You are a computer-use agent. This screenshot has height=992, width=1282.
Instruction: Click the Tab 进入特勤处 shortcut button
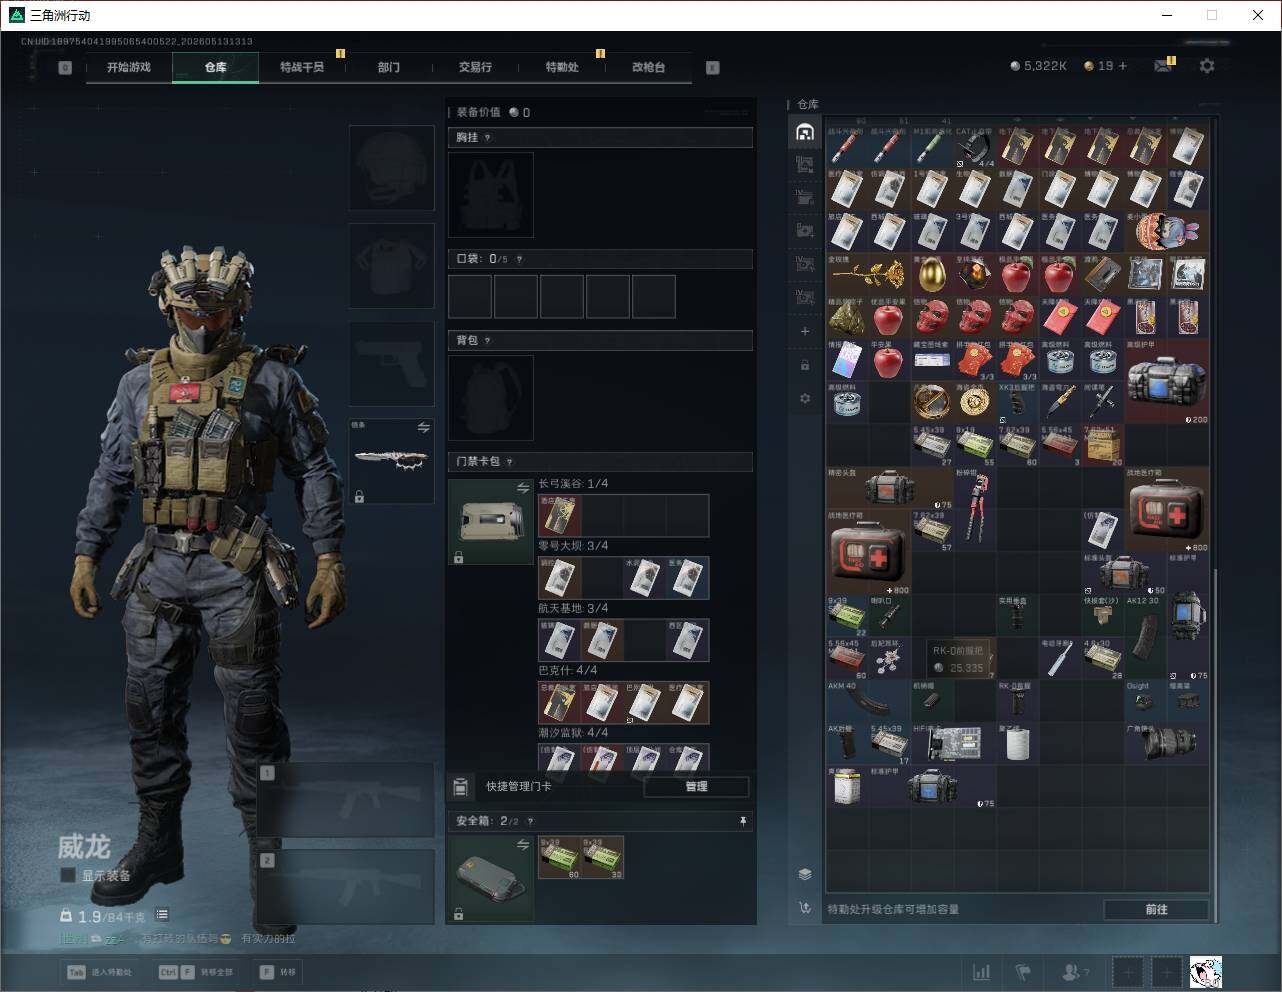[x=99, y=972]
